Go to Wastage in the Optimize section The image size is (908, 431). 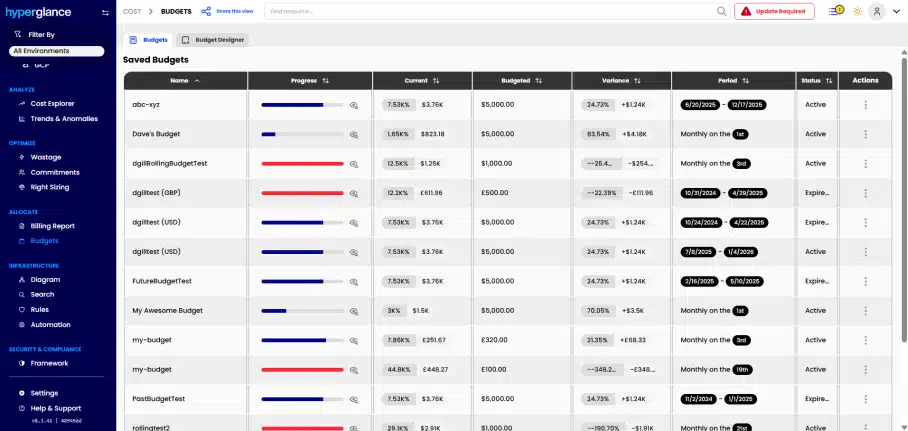[47, 157]
